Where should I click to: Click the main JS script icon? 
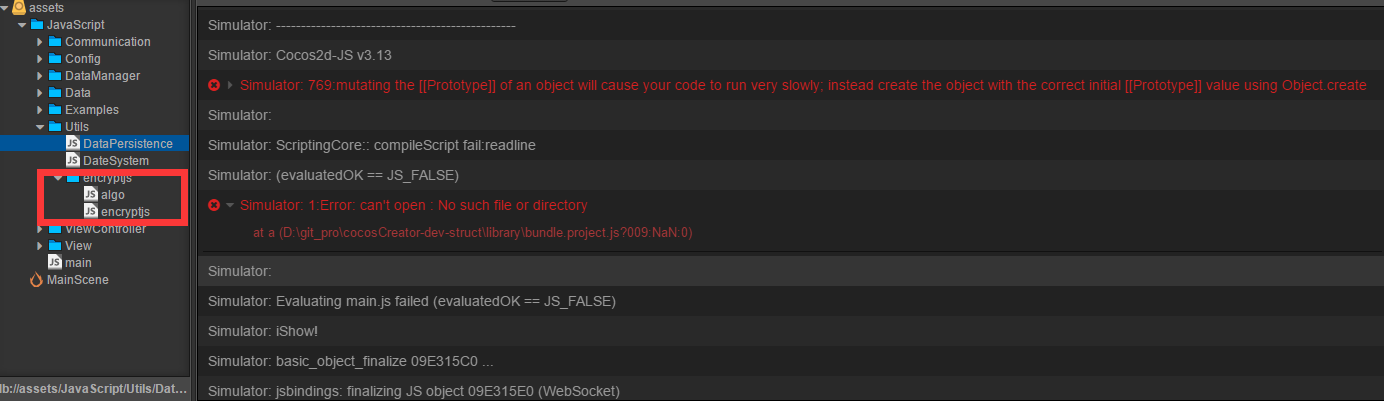(55, 263)
